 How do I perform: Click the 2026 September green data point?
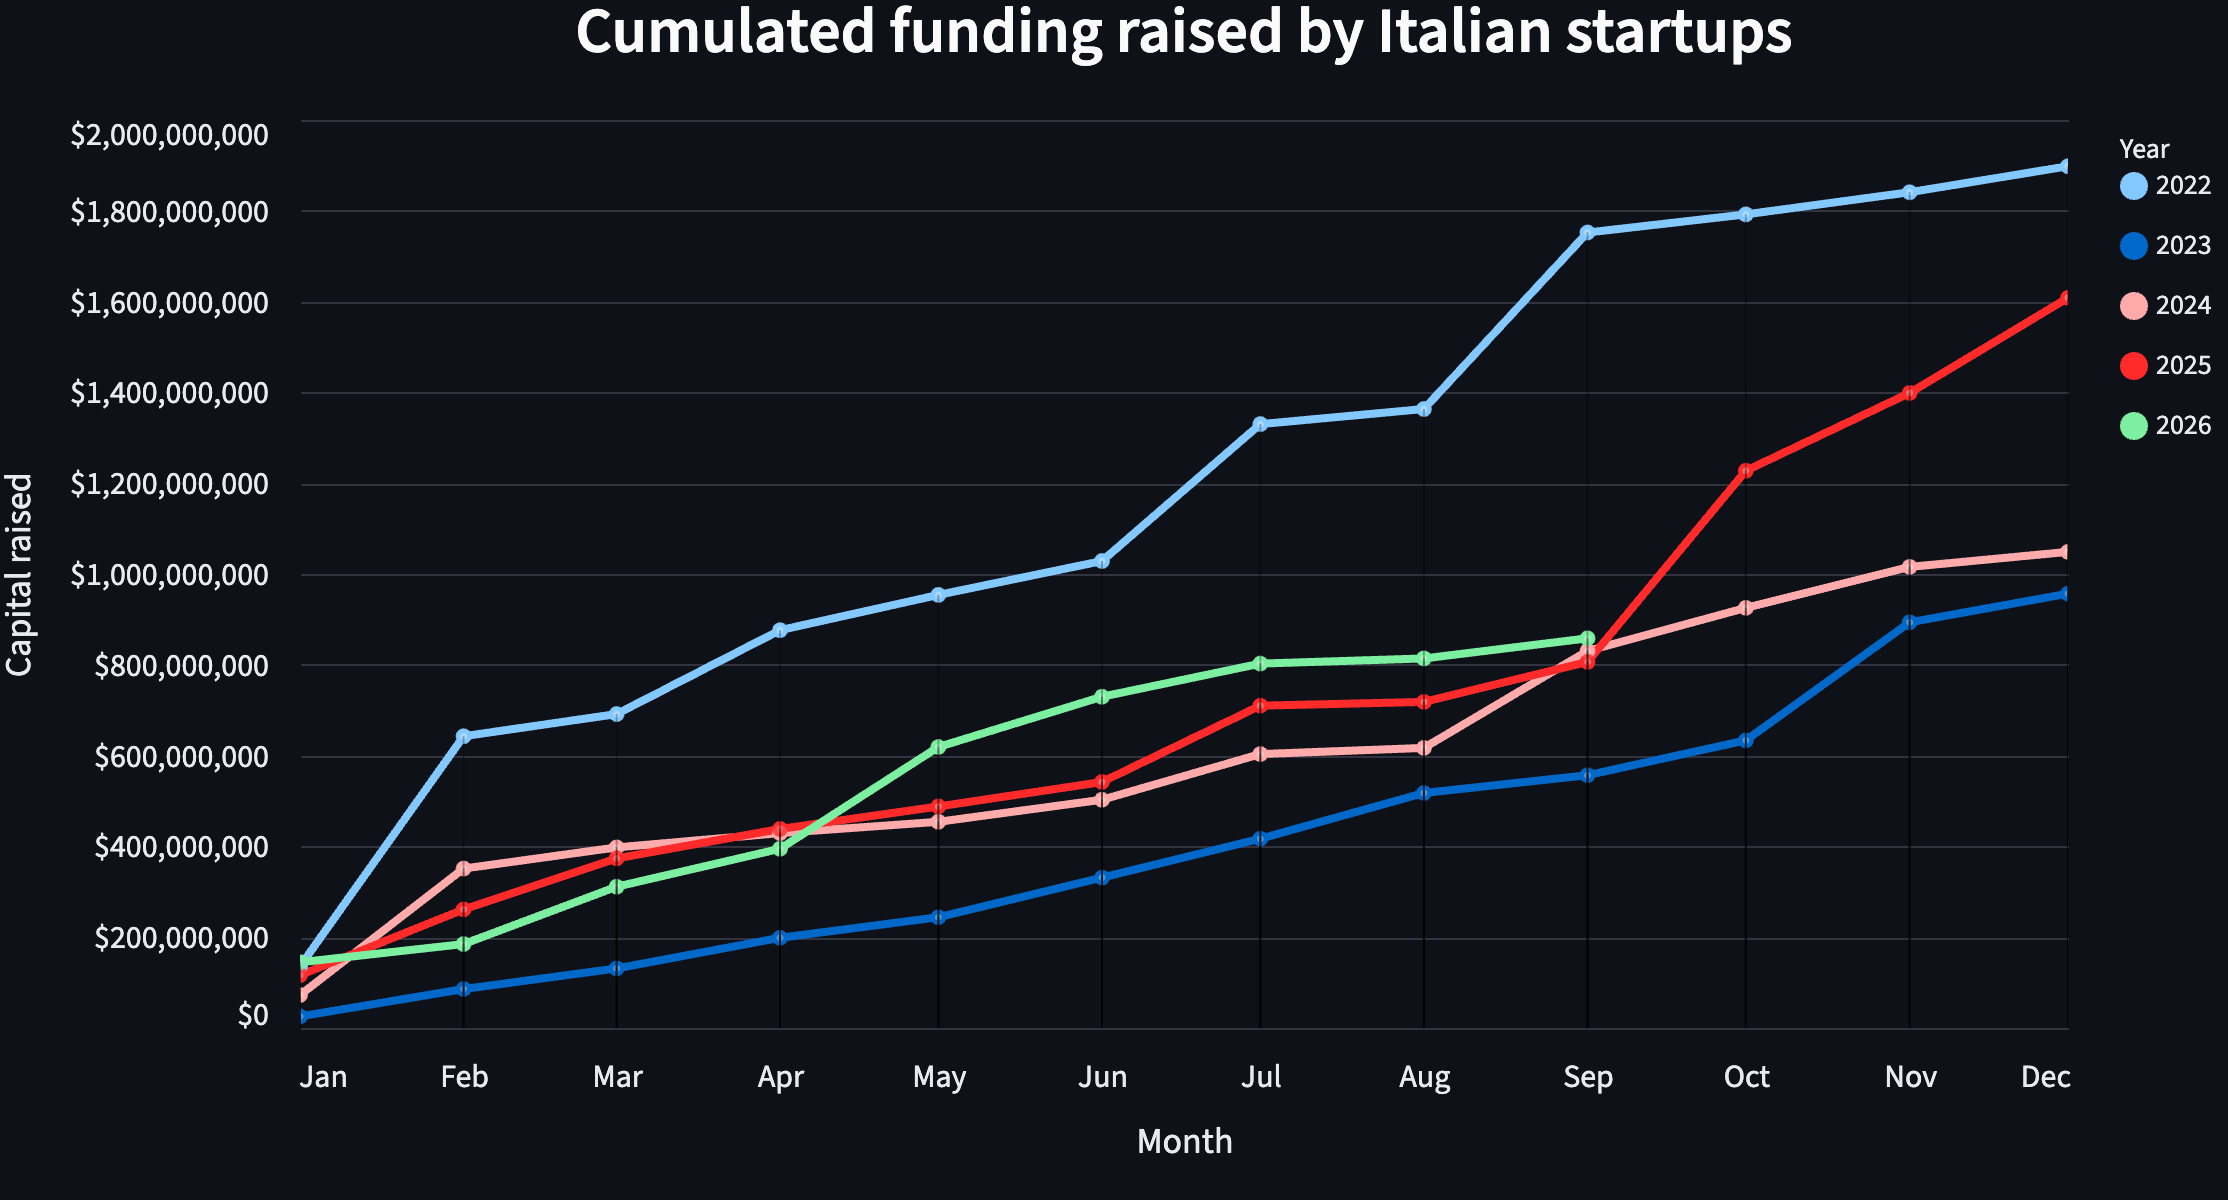1587,638
